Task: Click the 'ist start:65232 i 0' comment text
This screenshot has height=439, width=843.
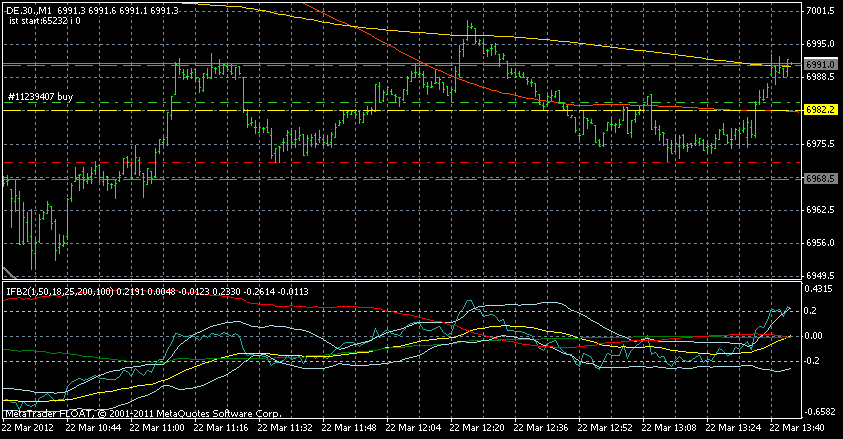Action: [x=45, y=21]
